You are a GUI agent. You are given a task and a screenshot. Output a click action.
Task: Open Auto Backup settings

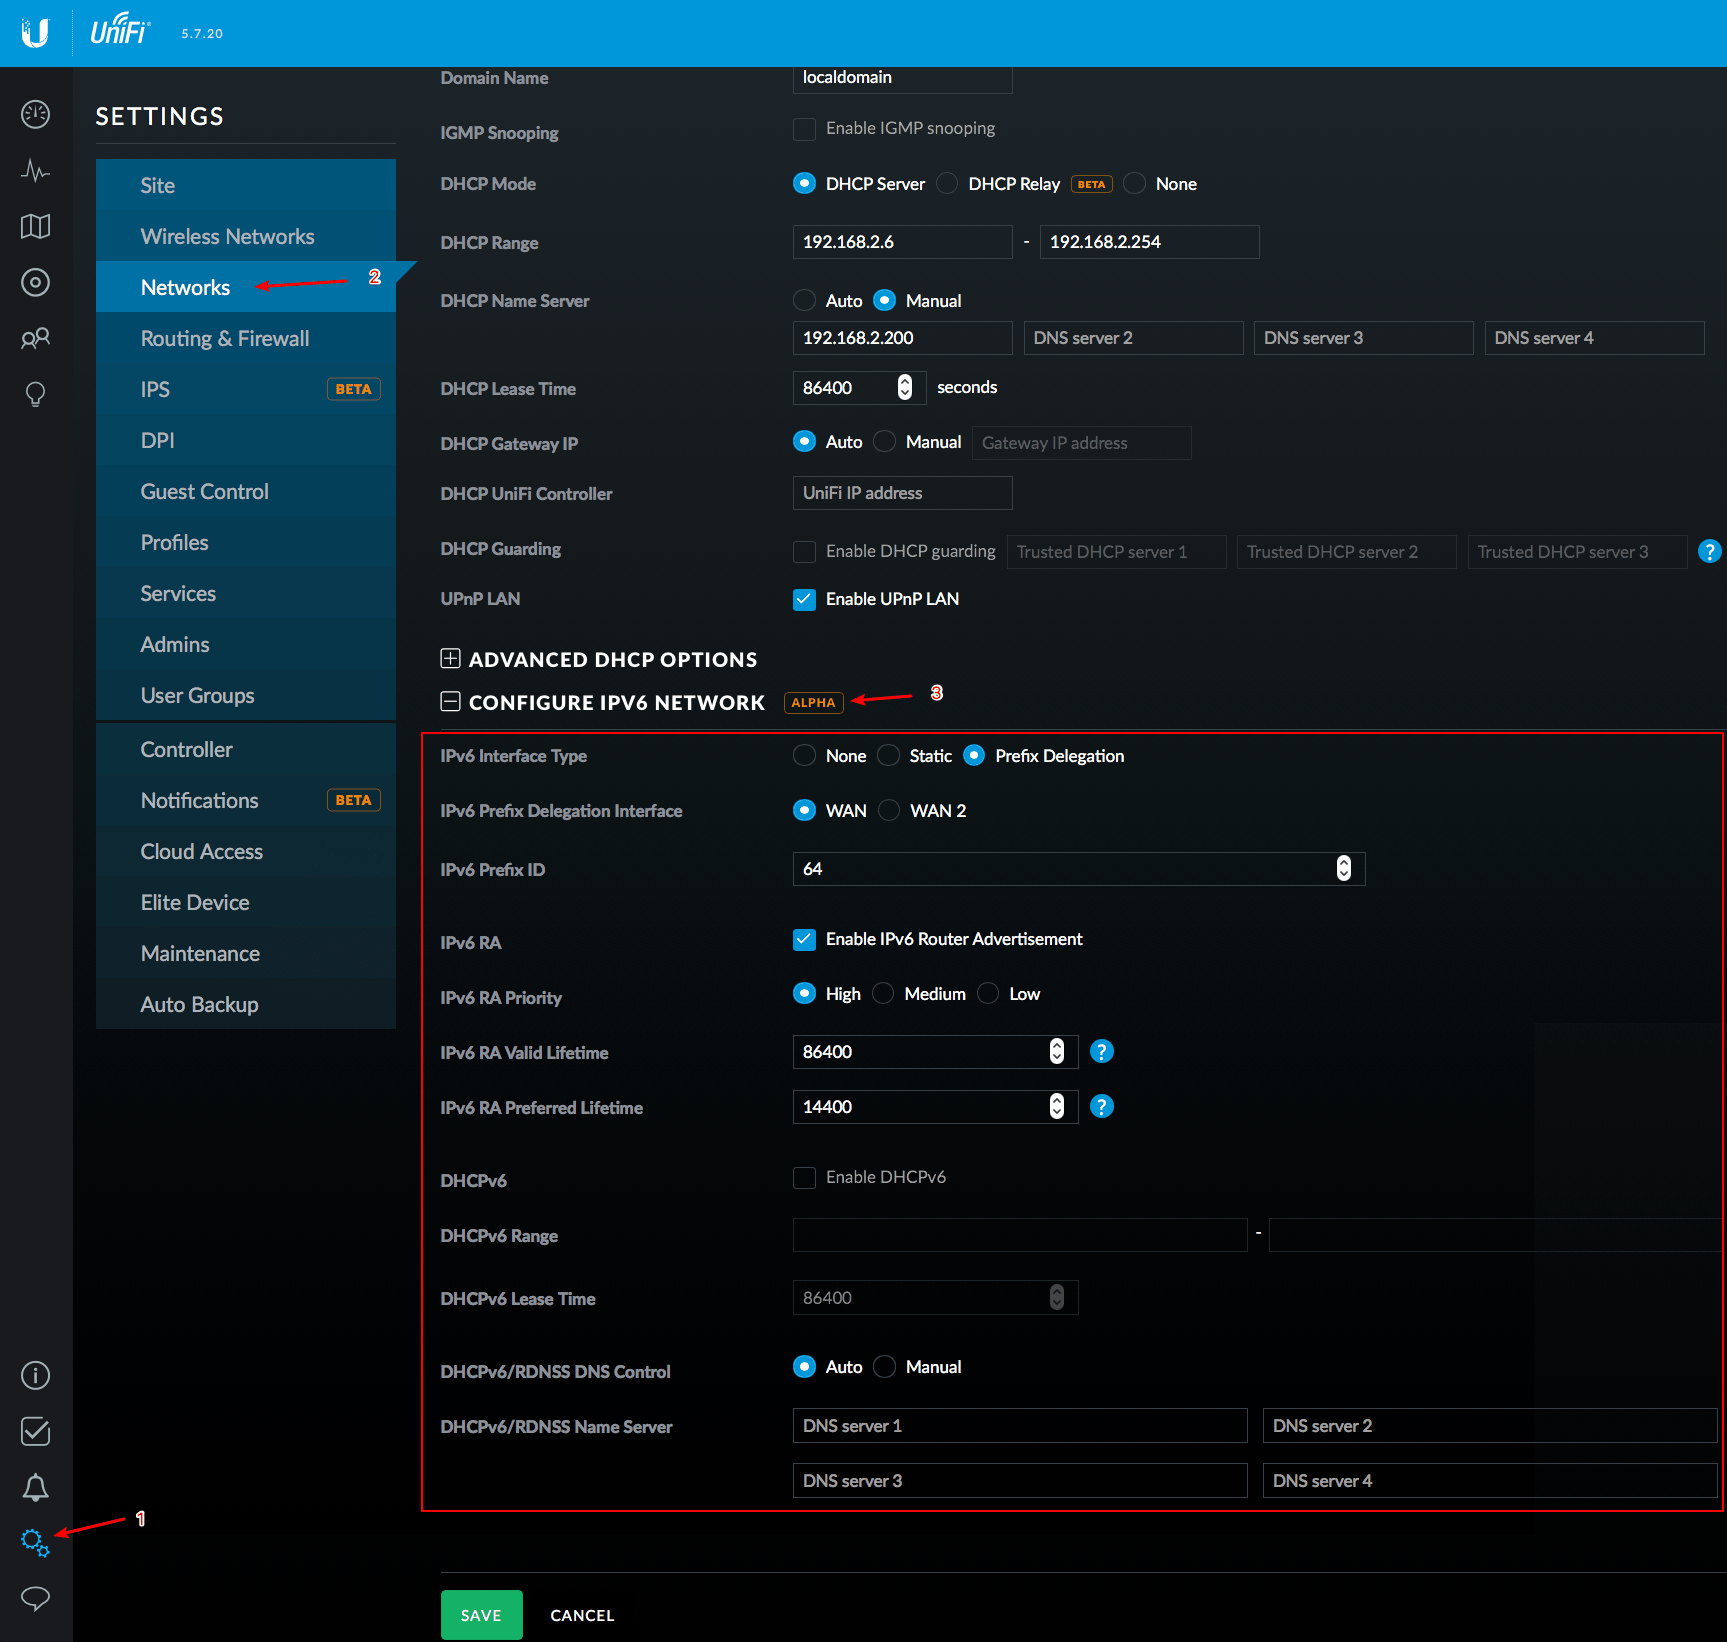point(246,1004)
